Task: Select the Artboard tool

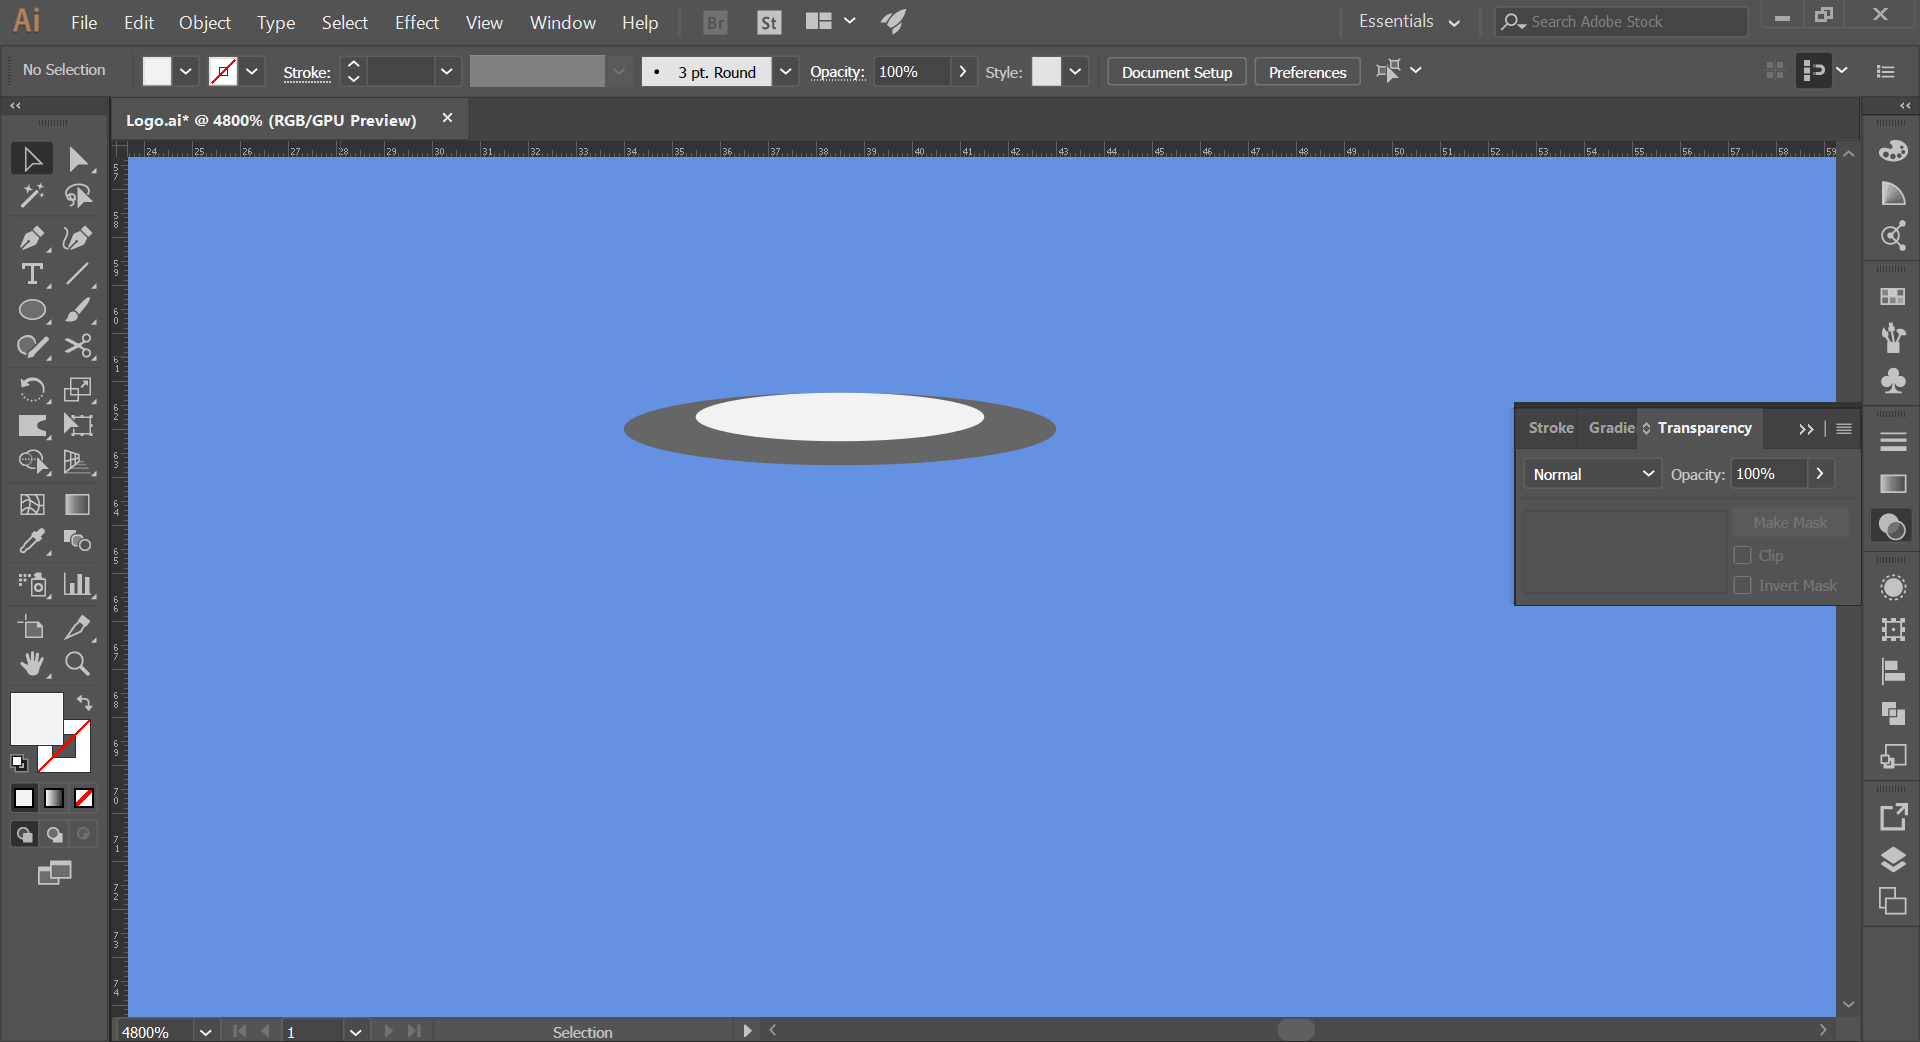Action: point(32,628)
